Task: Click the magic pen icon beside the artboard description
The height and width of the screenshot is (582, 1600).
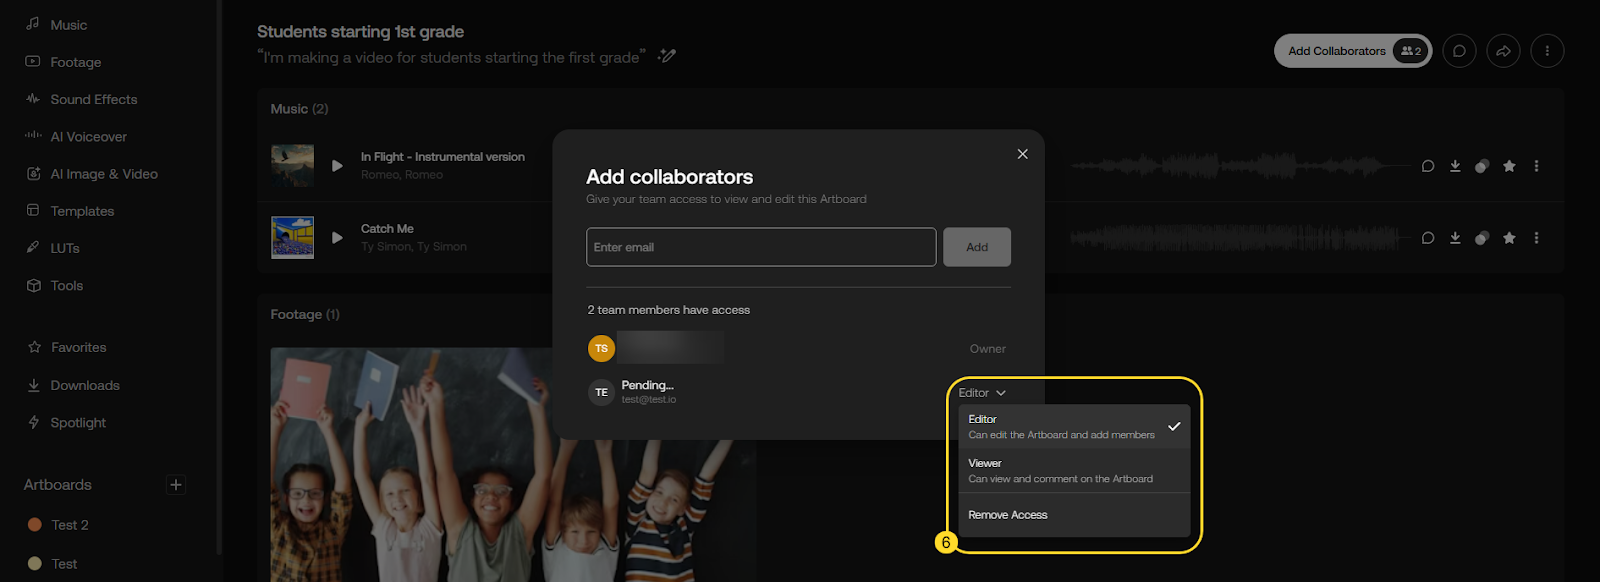Action: pyautogui.click(x=667, y=56)
